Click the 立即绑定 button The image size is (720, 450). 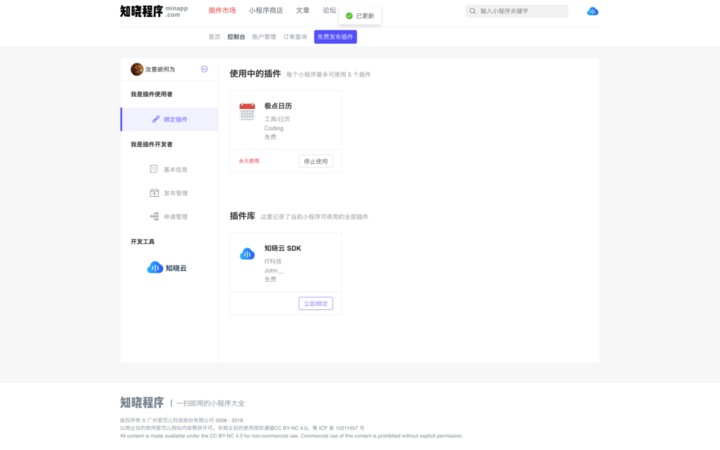pyautogui.click(x=316, y=304)
